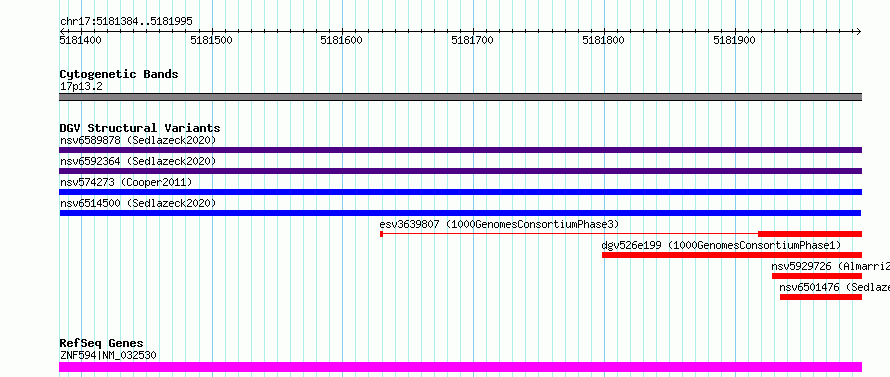The width and height of the screenshot is (890, 377).
Task: Select the red nsv5929726 variant bar
Action: pos(817,276)
